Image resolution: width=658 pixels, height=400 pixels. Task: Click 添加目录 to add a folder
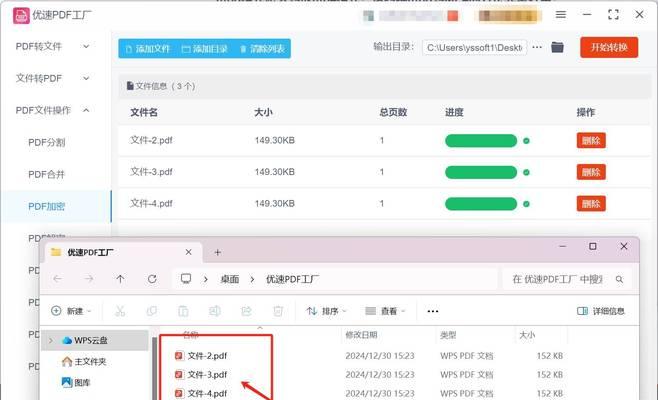click(x=205, y=49)
